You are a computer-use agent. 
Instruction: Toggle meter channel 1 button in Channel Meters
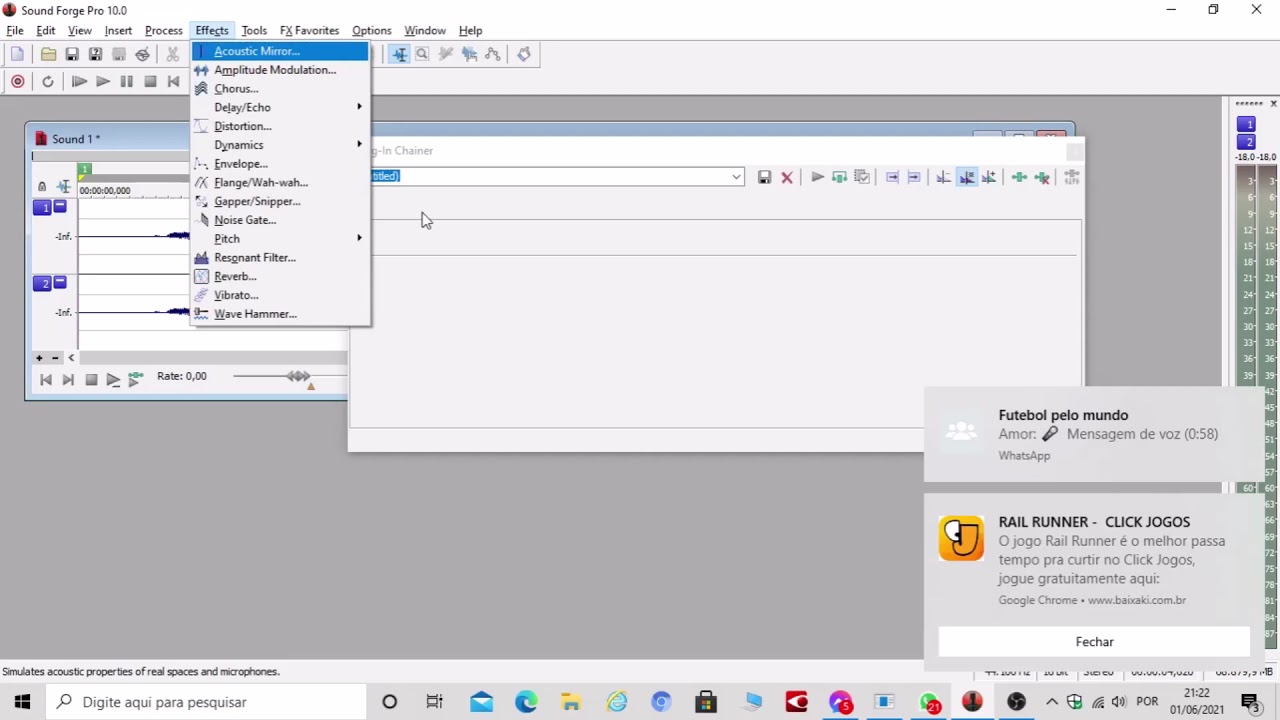[1246, 124]
